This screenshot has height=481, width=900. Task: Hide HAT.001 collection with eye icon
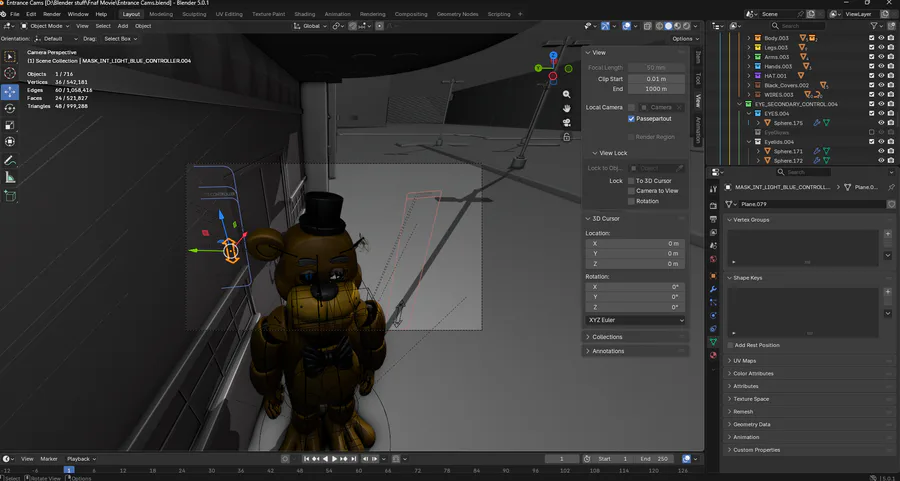(x=881, y=76)
